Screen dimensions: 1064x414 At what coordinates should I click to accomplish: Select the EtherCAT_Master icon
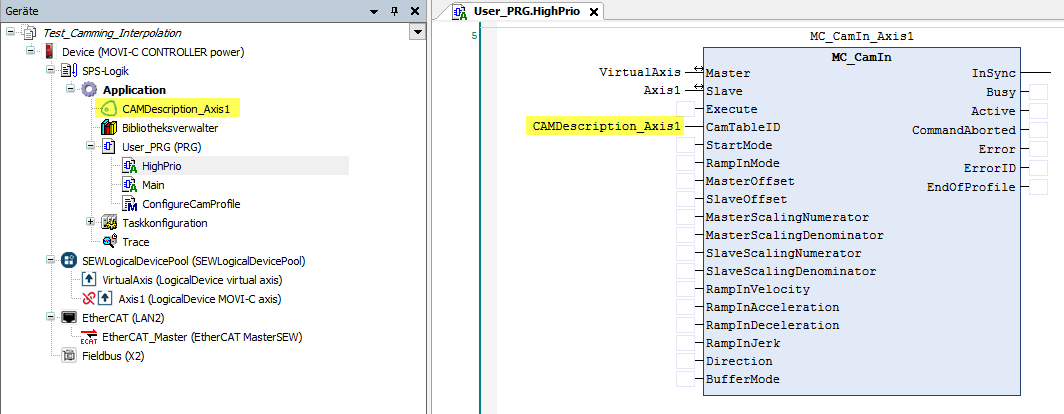[x=88, y=337]
